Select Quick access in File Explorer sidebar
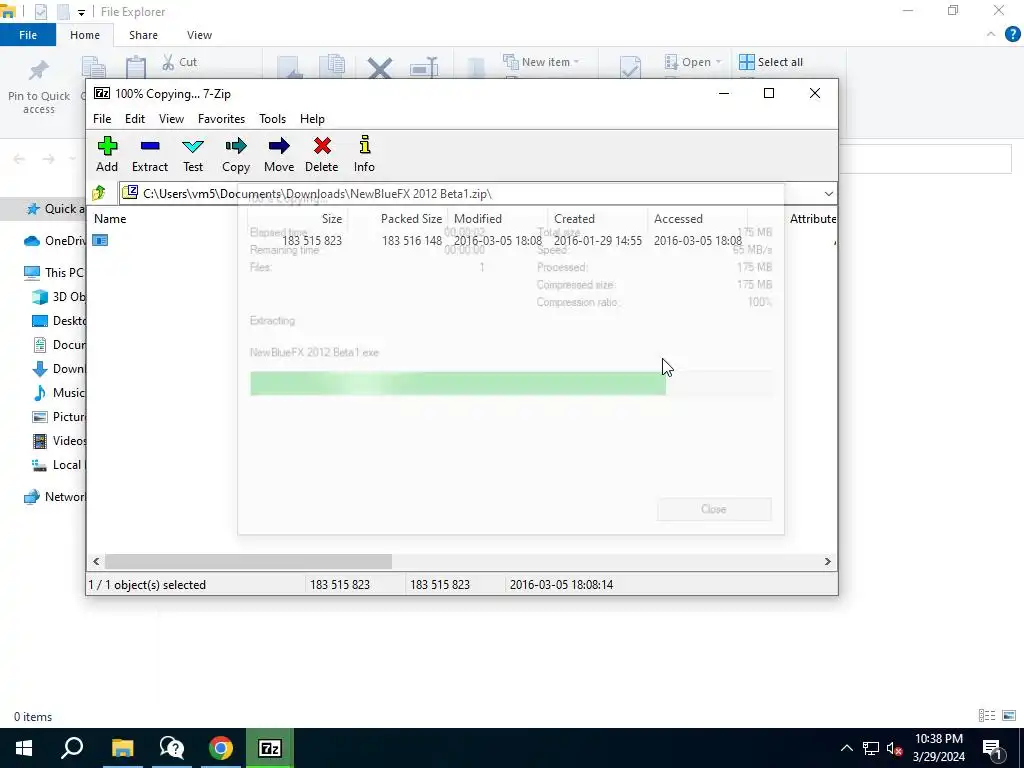The width and height of the screenshot is (1024, 768). [x=56, y=209]
